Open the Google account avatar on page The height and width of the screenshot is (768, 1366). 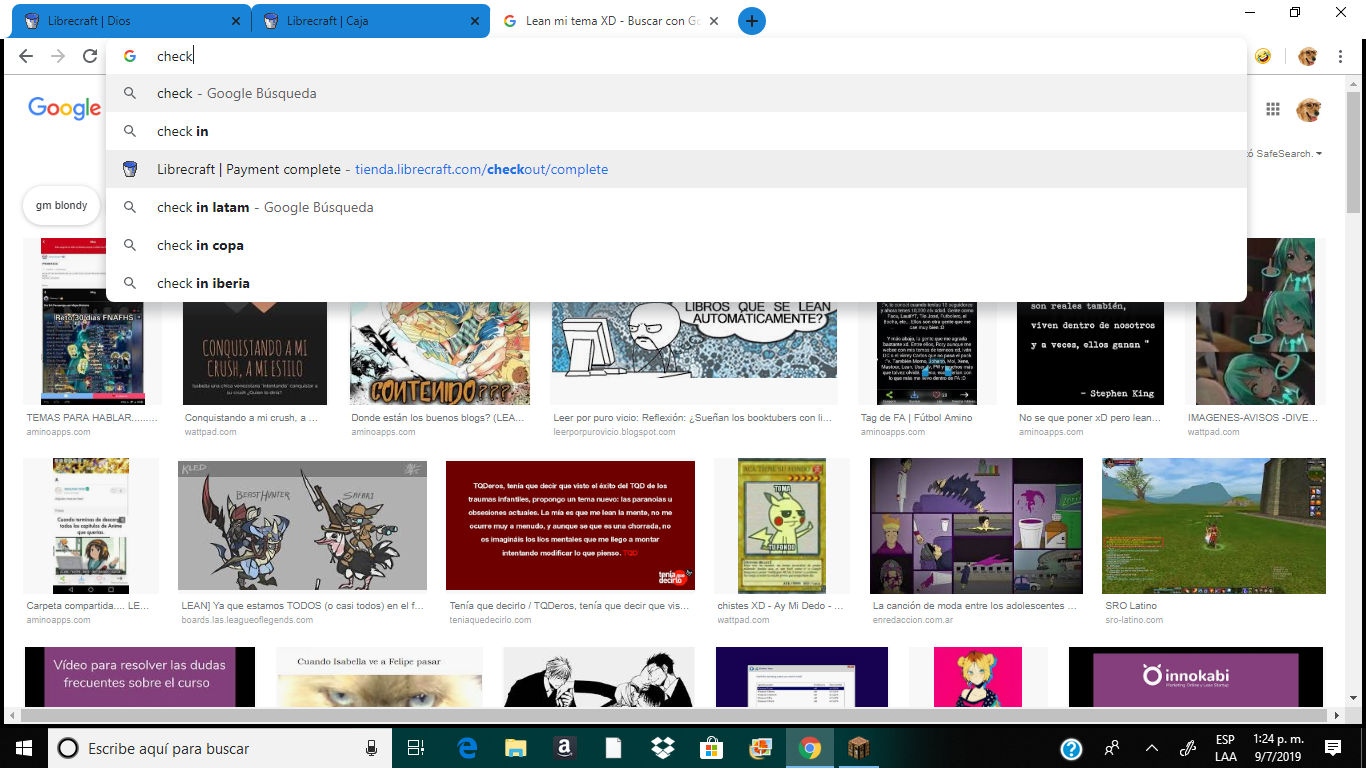[1309, 109]
